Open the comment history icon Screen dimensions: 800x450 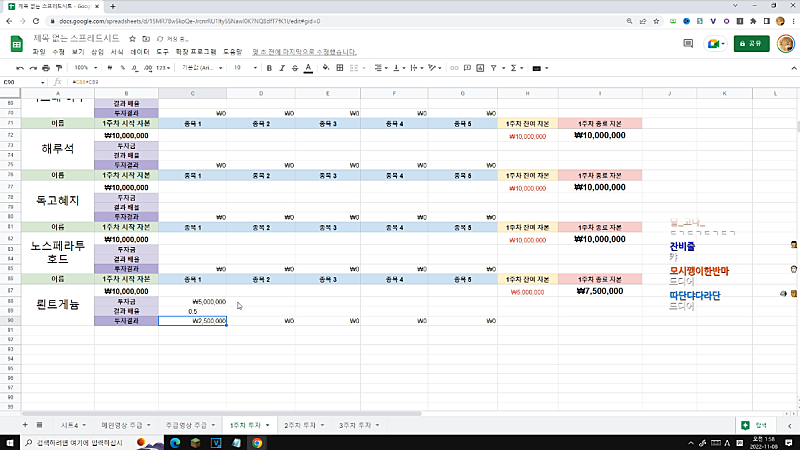coord(688,44)
